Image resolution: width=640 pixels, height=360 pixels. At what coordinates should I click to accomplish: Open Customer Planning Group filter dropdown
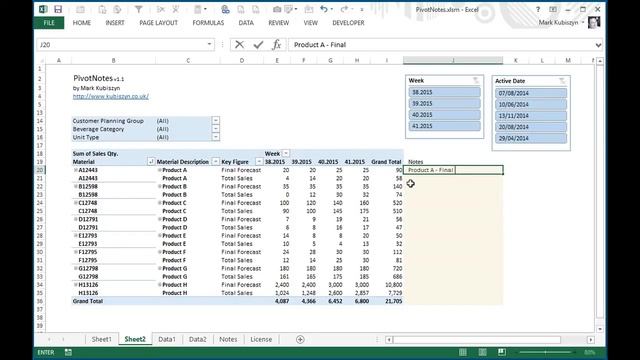point(216,121)
